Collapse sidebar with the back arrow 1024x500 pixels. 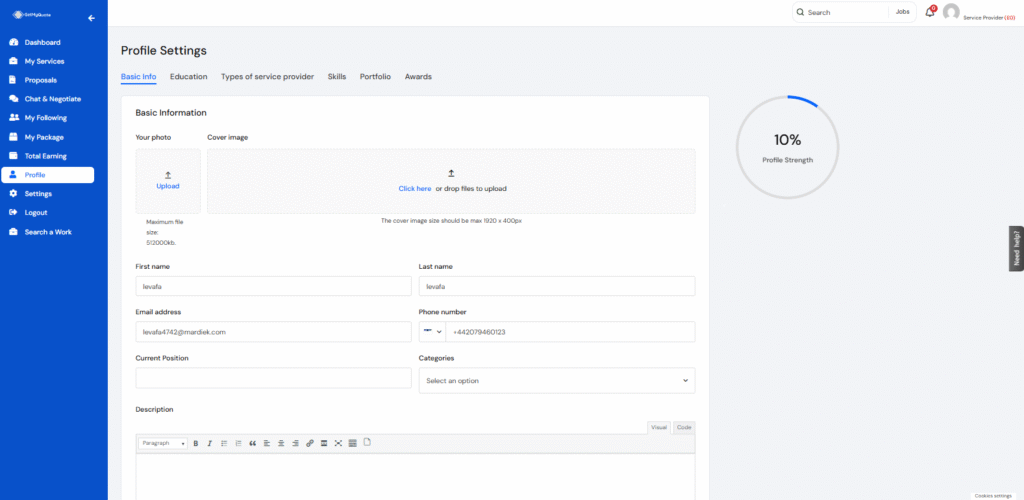92,18
